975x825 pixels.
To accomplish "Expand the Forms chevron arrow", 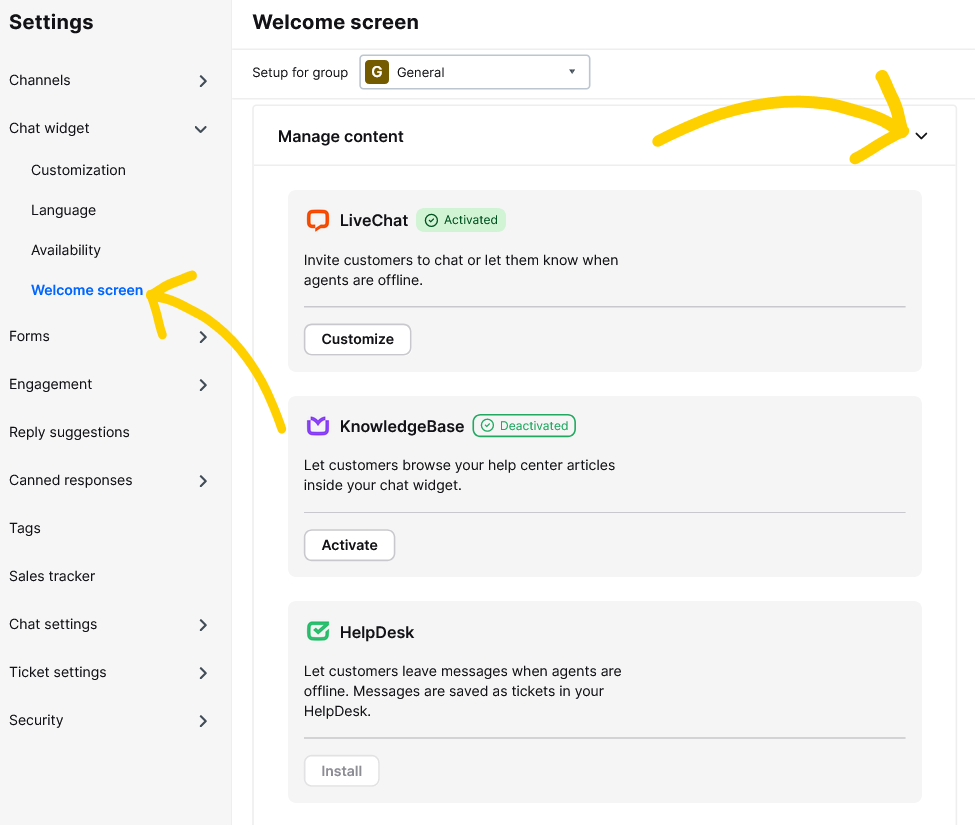I will [x=203, y=337].
